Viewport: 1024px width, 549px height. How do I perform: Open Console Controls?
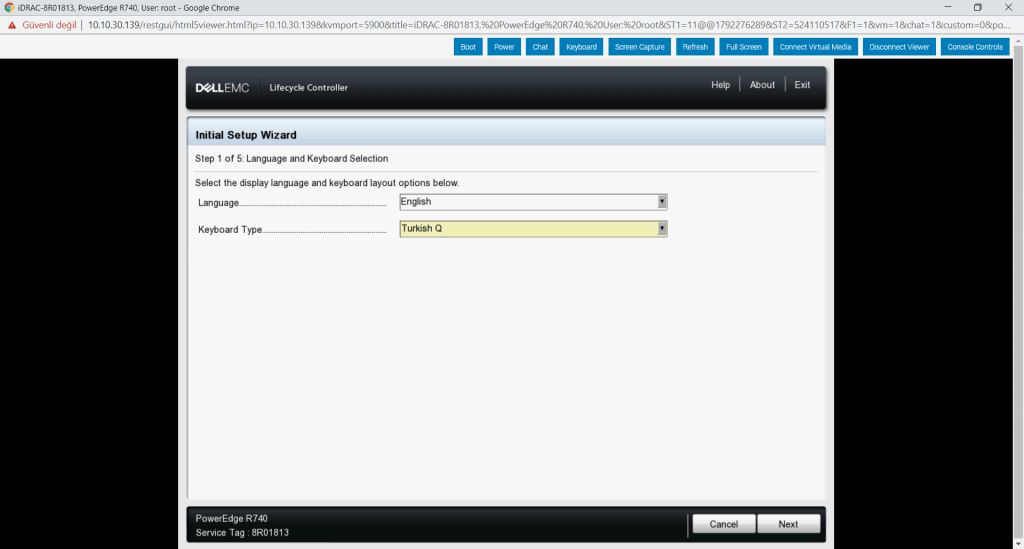(974, 47)
